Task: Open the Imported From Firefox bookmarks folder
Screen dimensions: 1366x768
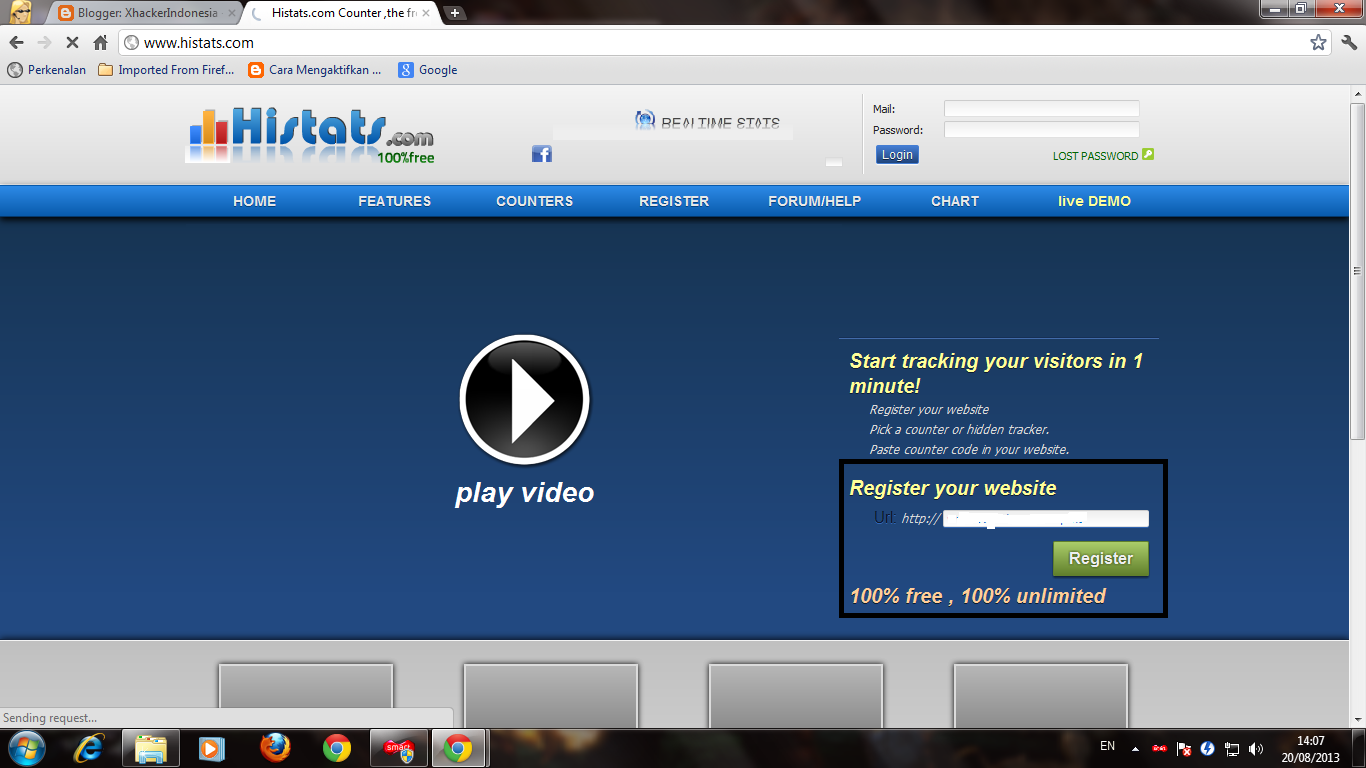Action: 166,70
